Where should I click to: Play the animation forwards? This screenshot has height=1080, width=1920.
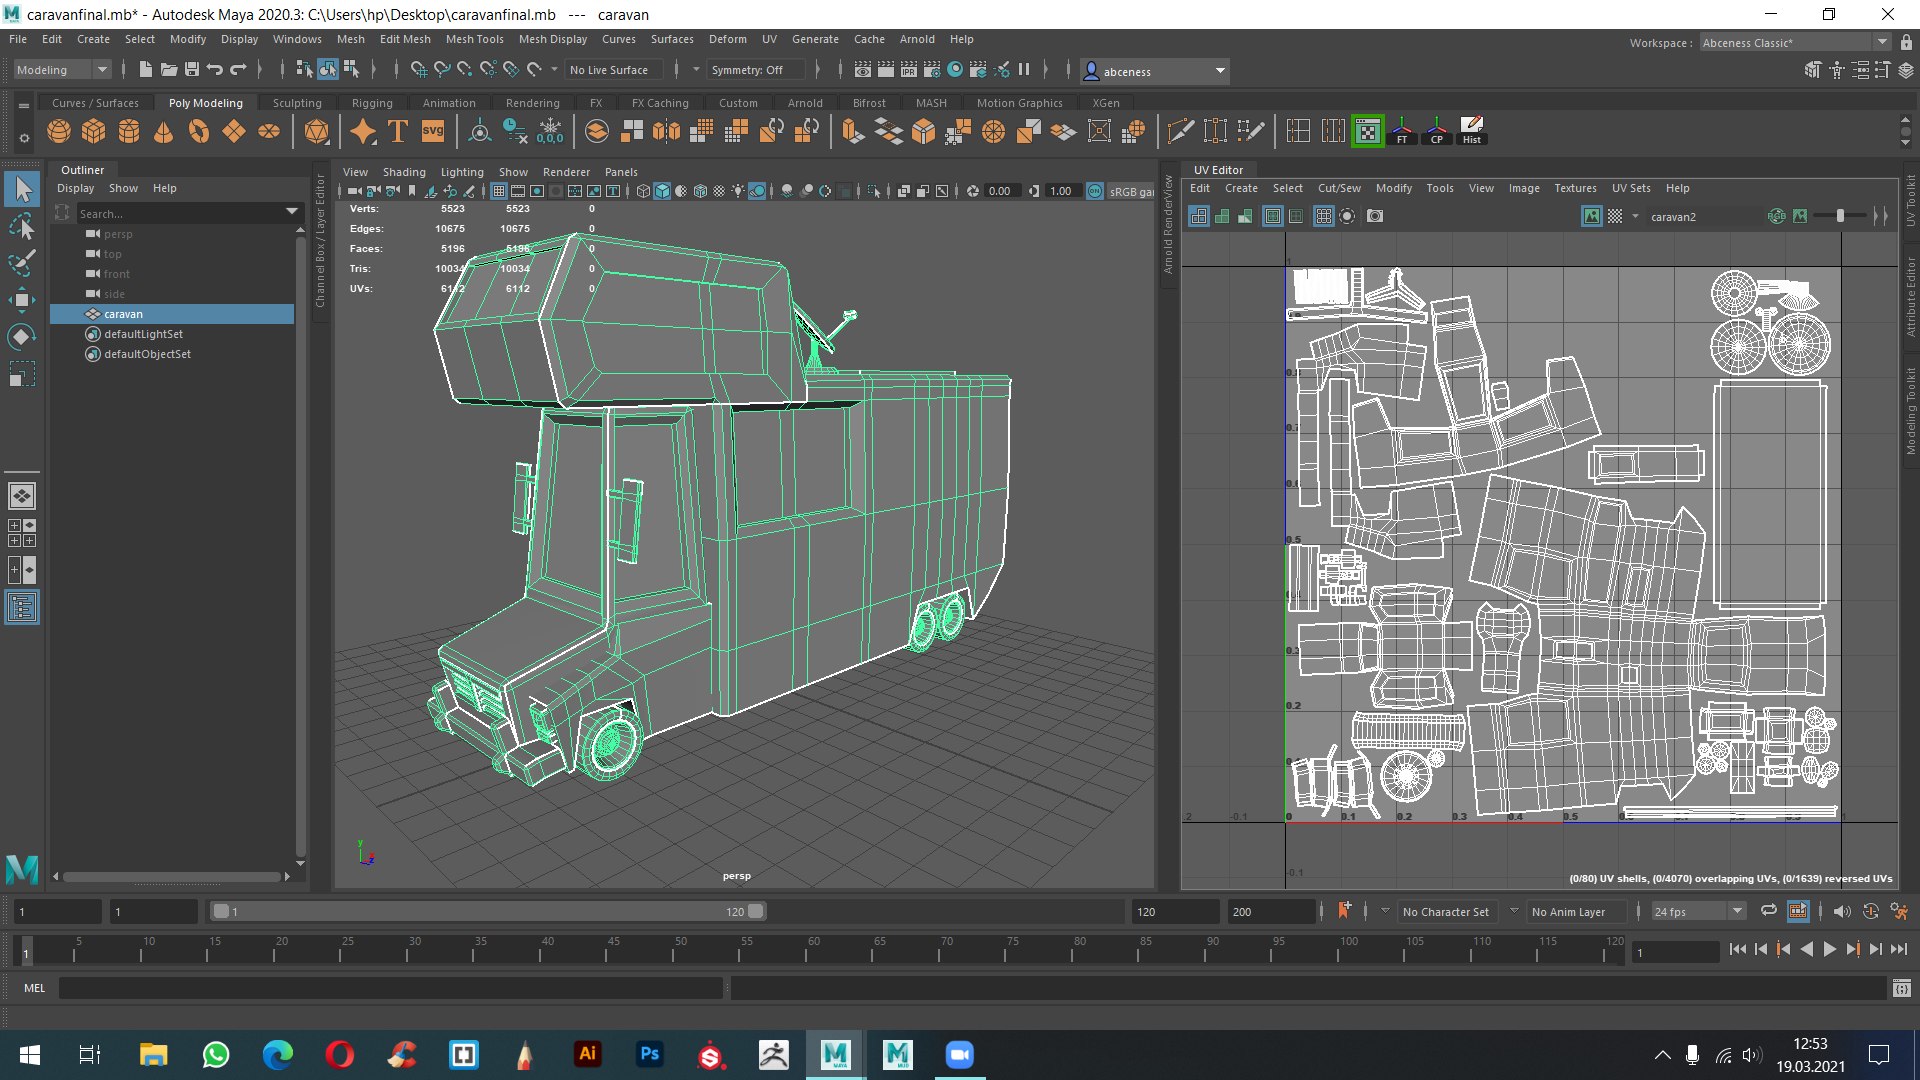click(1829, 950)
